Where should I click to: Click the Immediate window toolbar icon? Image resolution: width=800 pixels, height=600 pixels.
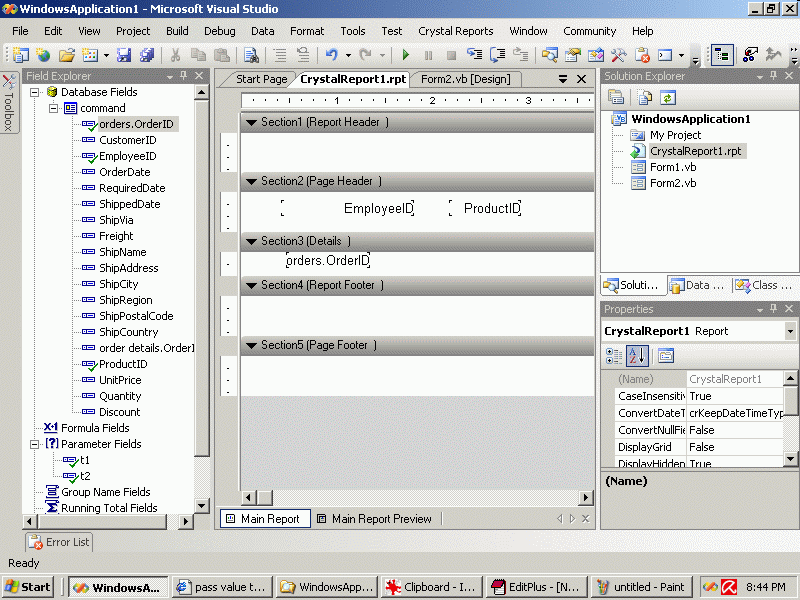(665, 55)
